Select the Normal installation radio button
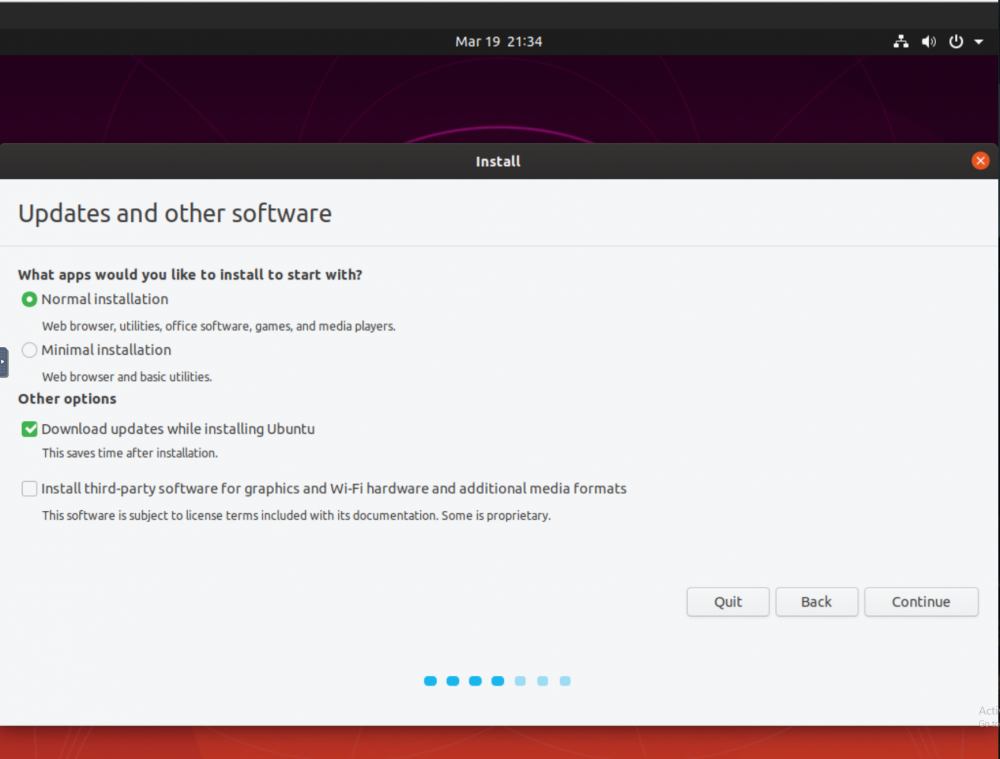Viewport: 1000px width, 759px height. (29, 299)
